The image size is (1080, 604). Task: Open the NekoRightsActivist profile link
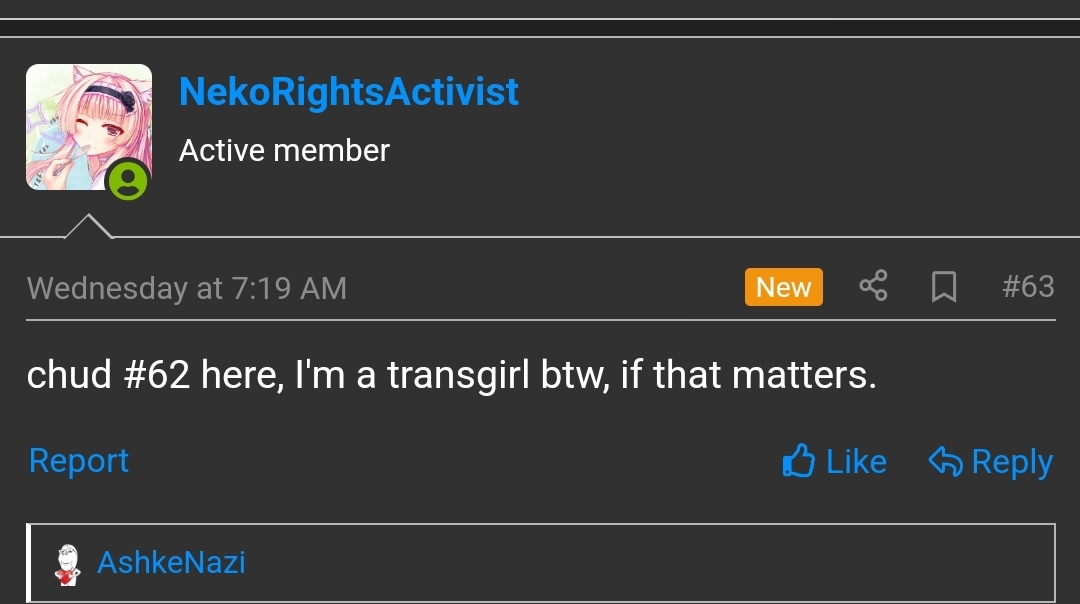tap(349, 91)
